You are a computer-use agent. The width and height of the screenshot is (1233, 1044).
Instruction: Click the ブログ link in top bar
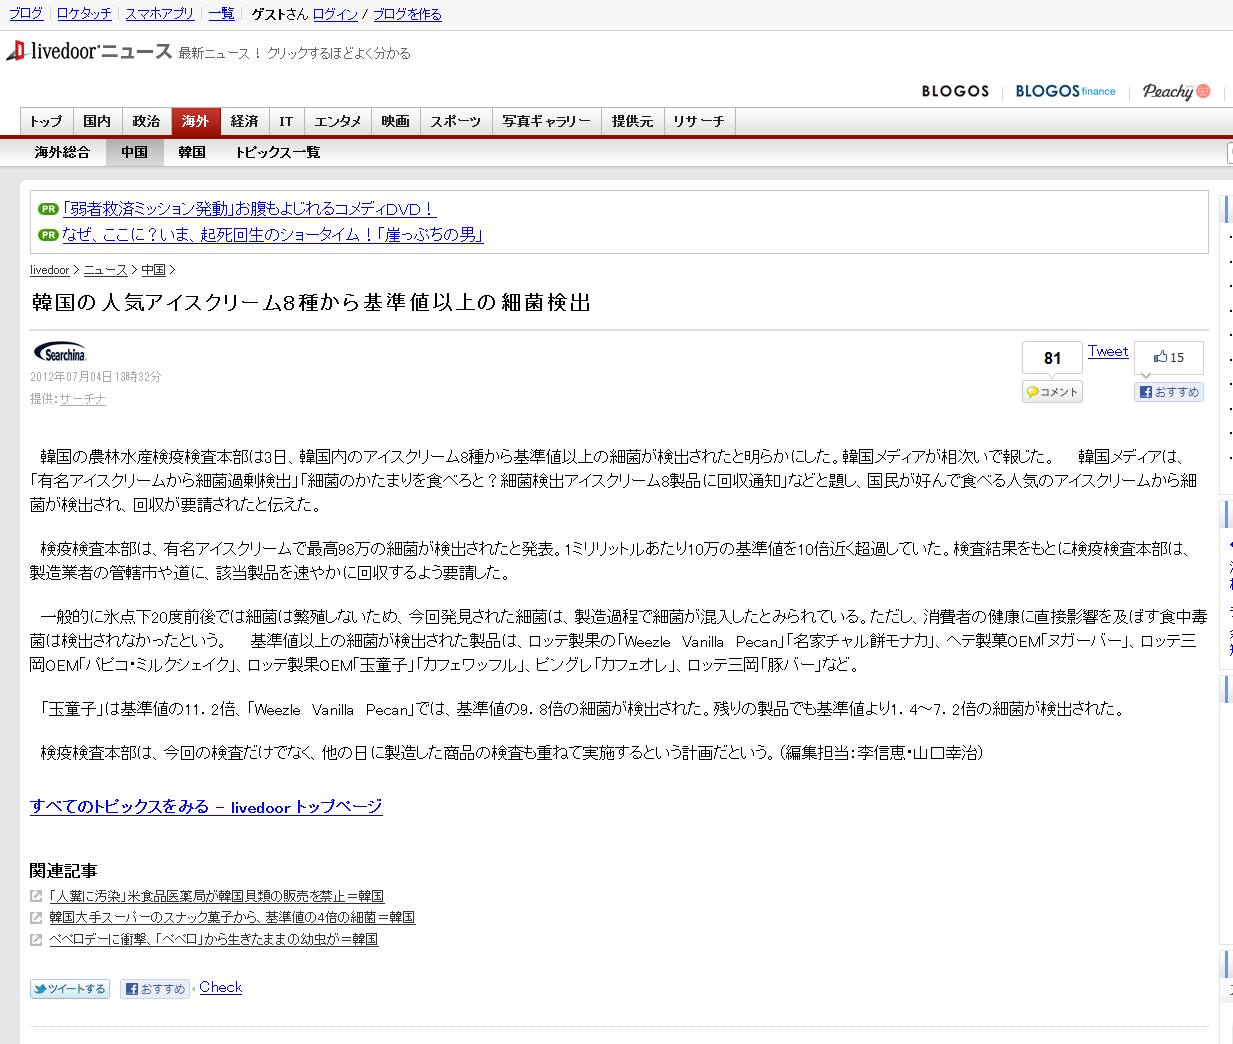point(26,13)
